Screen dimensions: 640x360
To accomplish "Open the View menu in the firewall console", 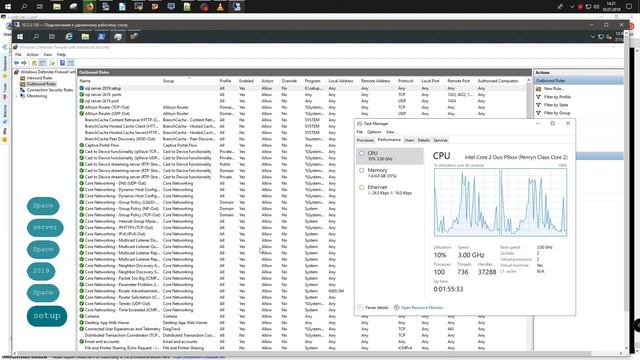I will point(48,55).
